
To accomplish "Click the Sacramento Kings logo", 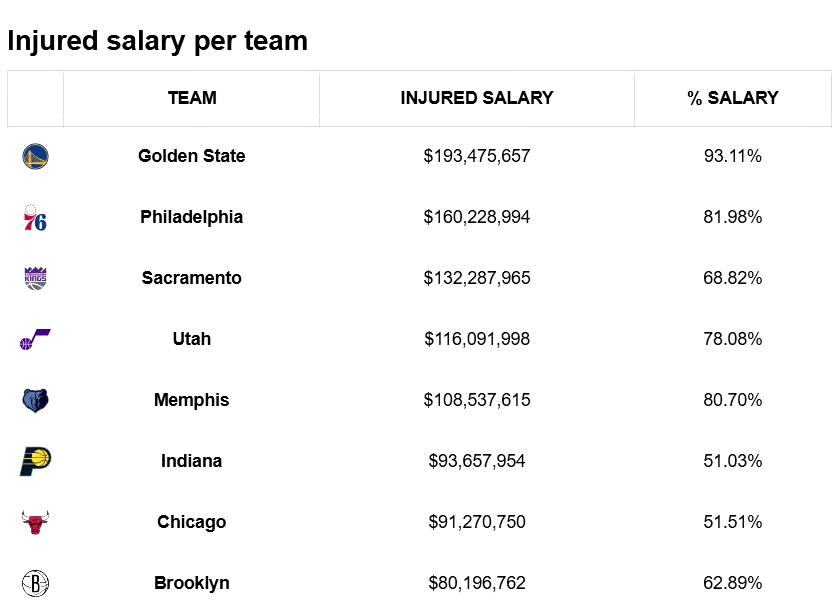I will [35, 279].
